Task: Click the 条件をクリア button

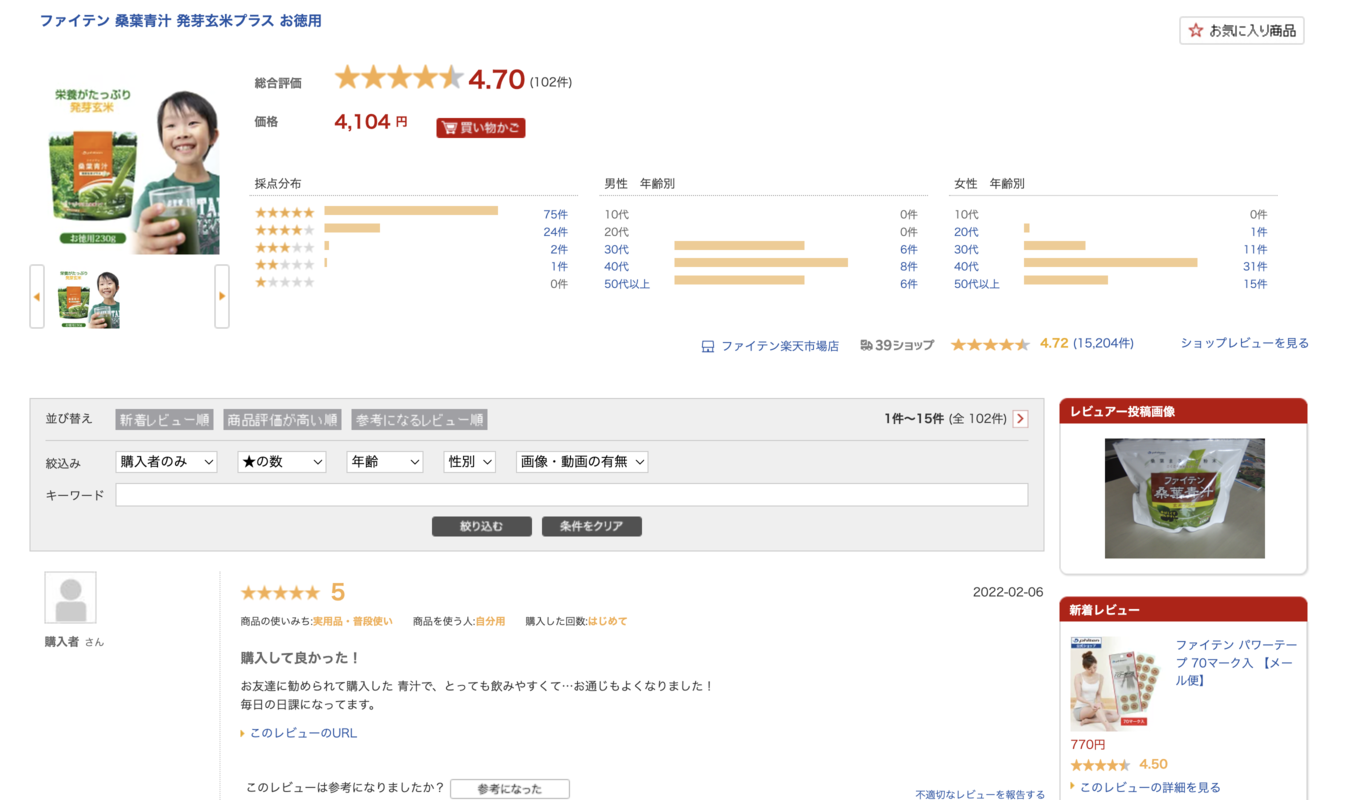Action: pos(592,526)
